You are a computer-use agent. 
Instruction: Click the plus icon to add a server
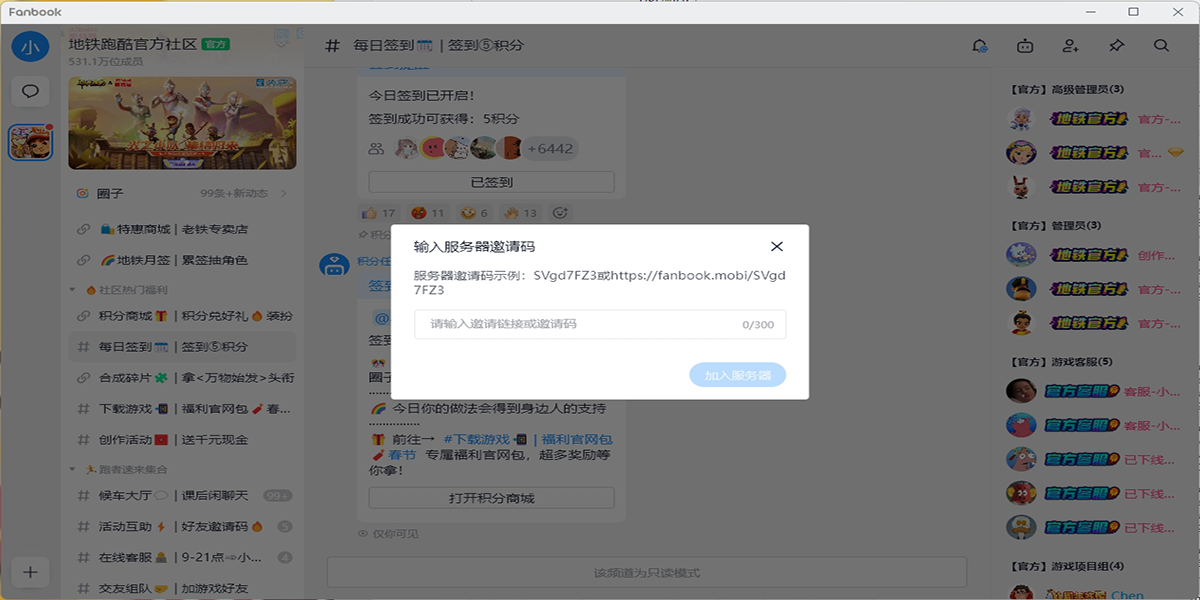coord(30,572)
